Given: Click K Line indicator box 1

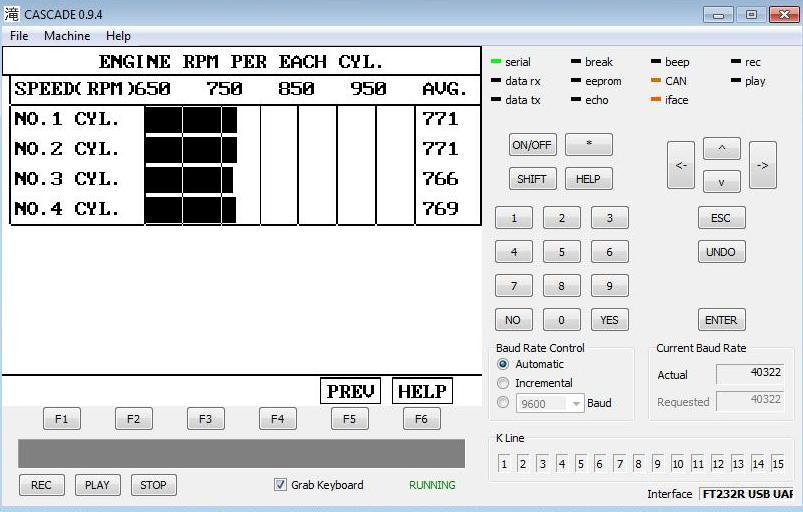Looking at the screenshot, I should pyautogui.click(x=505, y=464).
